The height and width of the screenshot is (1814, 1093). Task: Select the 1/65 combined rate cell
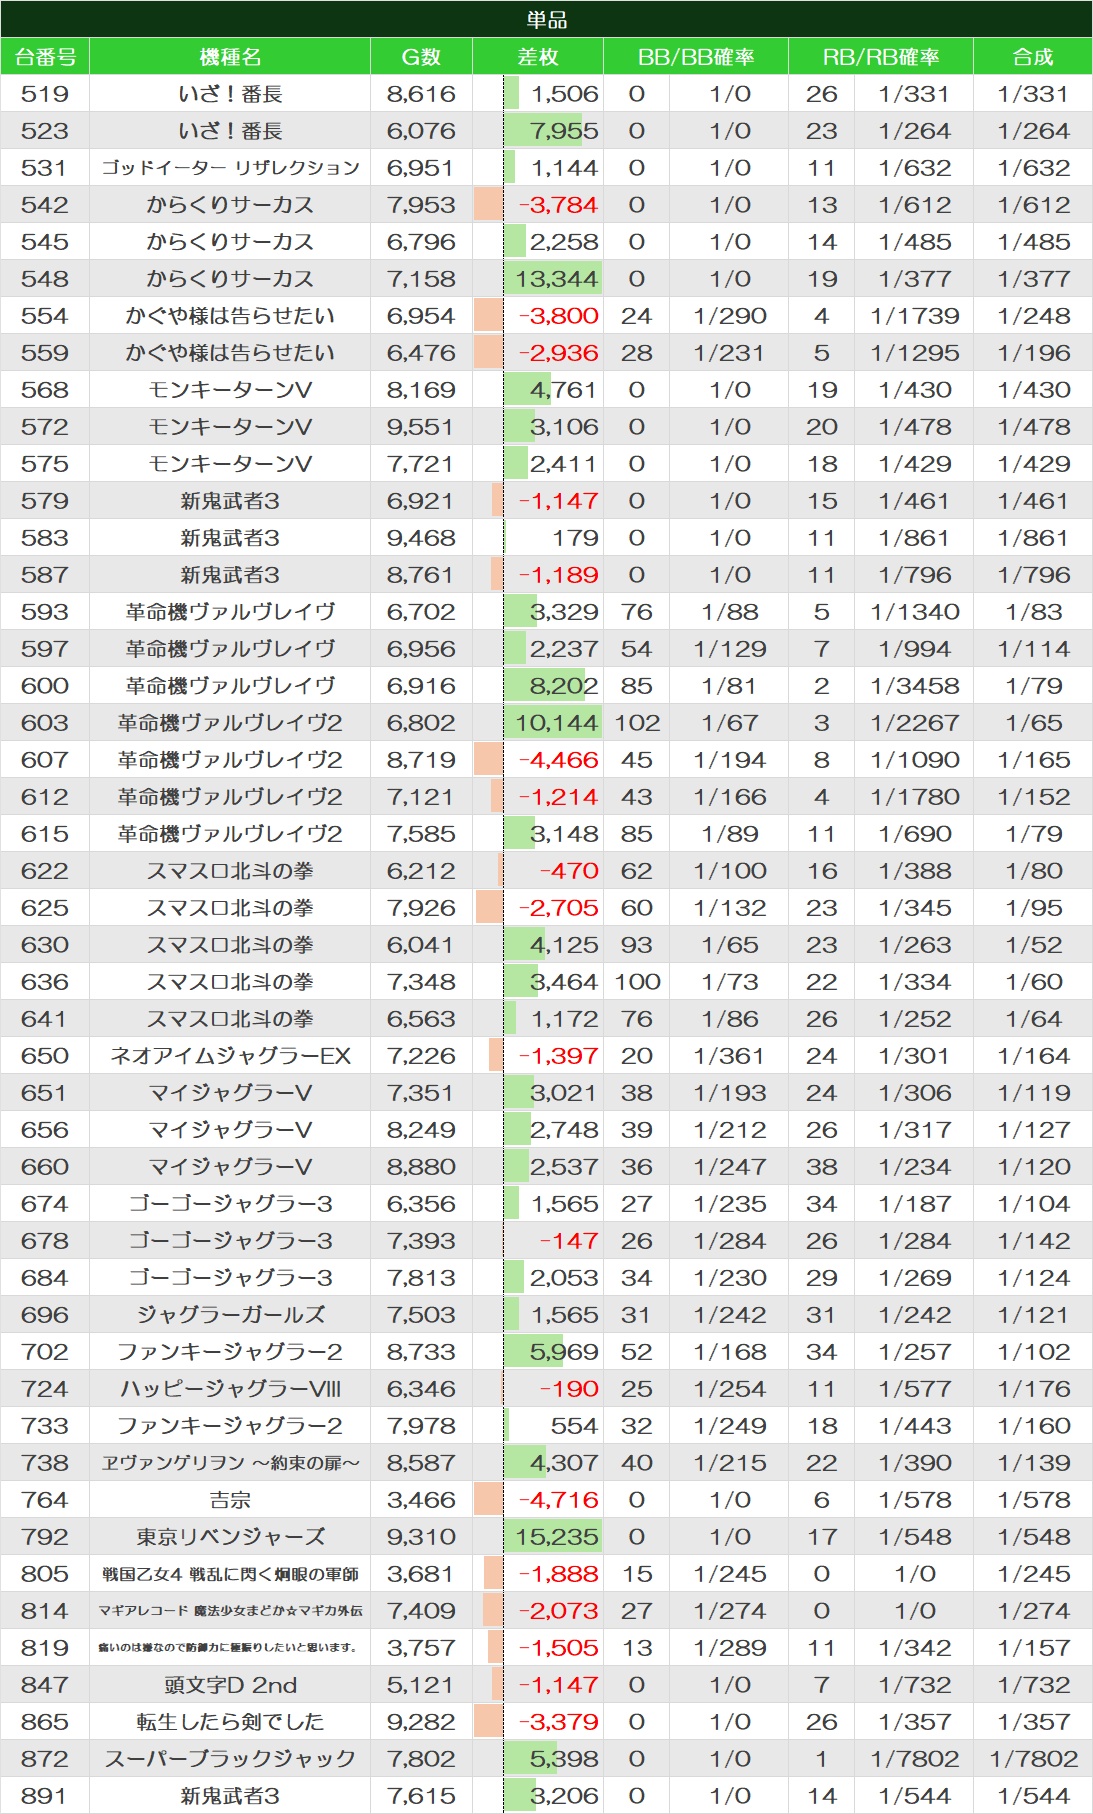click(x=1033, y=723)
